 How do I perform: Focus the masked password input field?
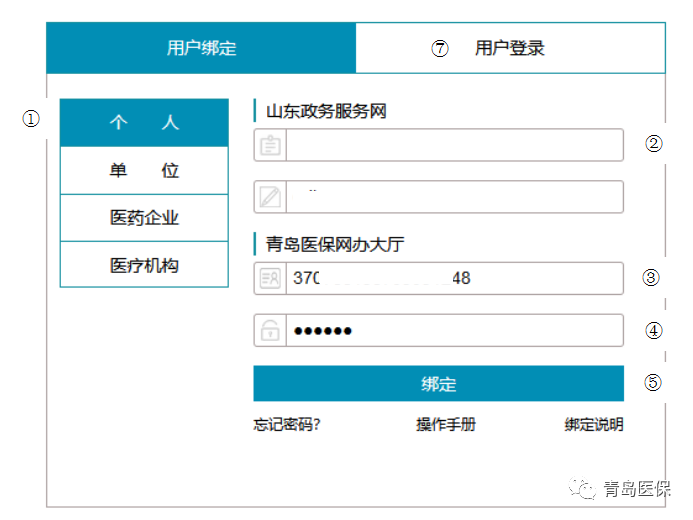(453, 331)
